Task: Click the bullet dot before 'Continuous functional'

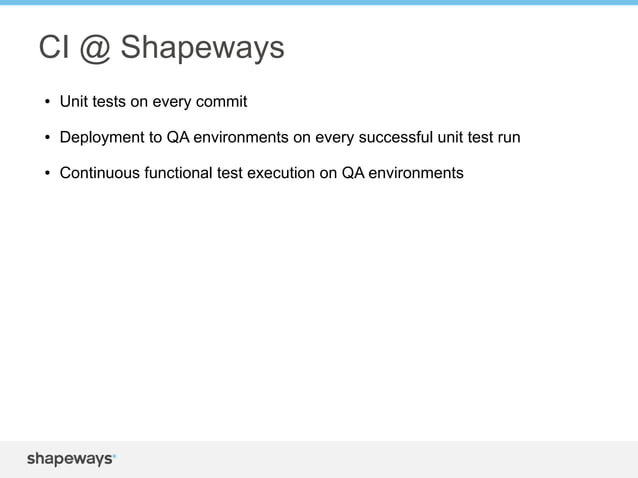Action: [47, 173]
